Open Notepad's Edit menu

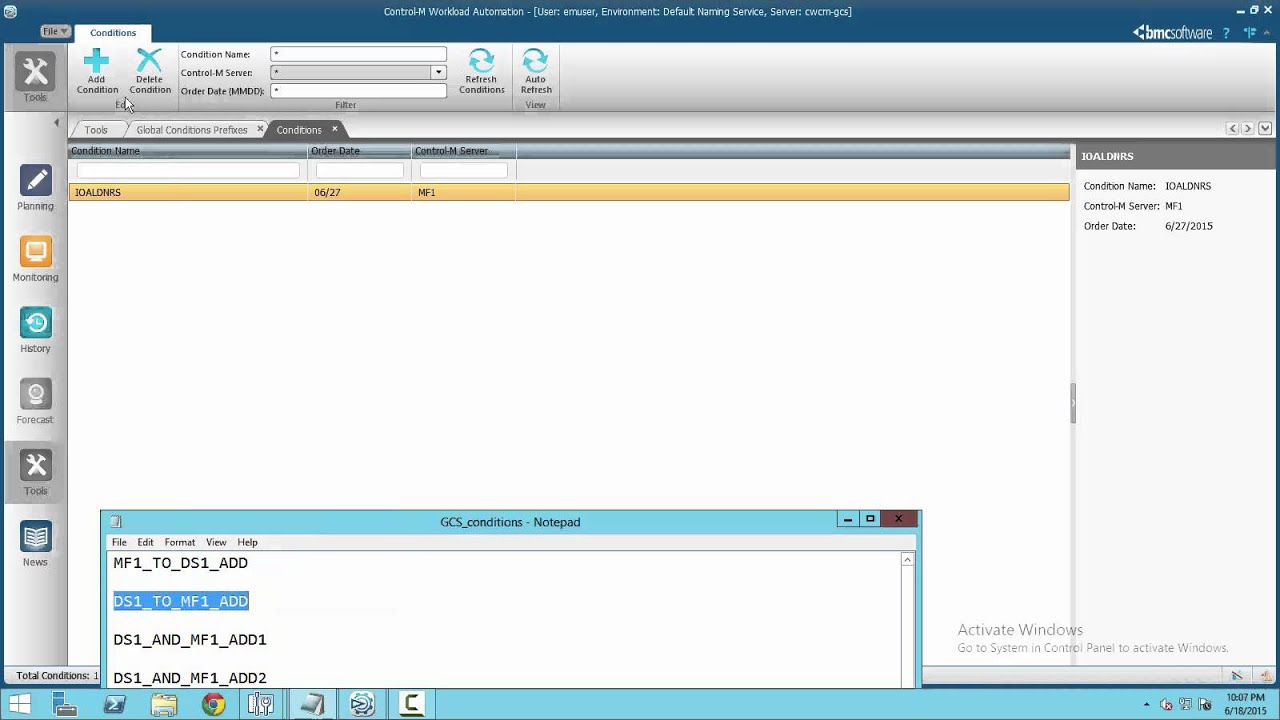pyautogui.click(x=145, y=542)
